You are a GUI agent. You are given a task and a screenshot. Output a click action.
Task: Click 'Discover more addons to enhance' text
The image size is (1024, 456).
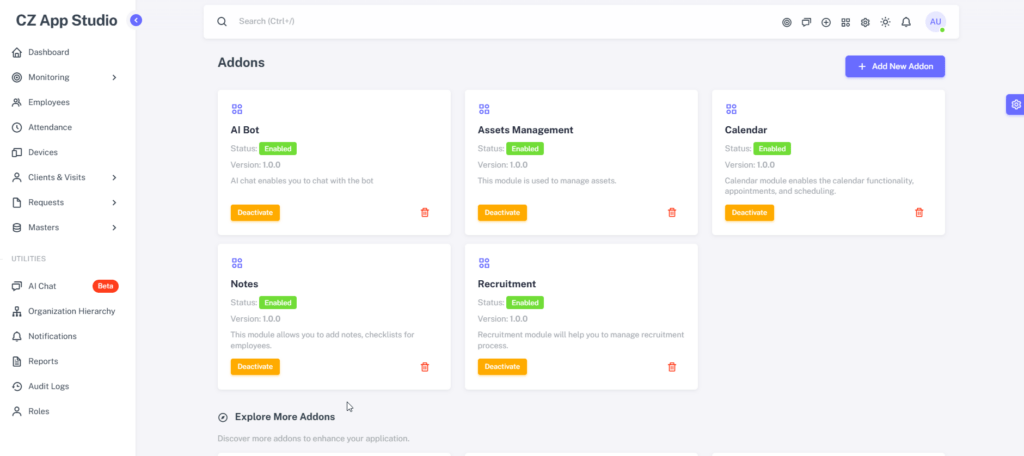point(313,439)
